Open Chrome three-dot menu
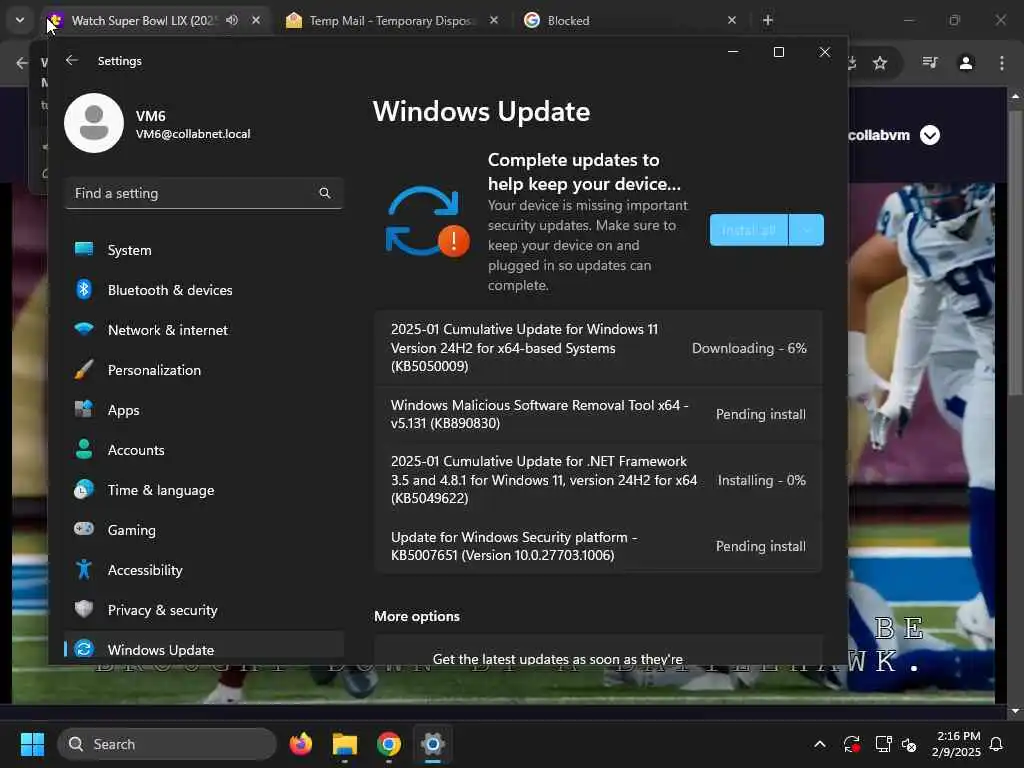 [1002, 63]
